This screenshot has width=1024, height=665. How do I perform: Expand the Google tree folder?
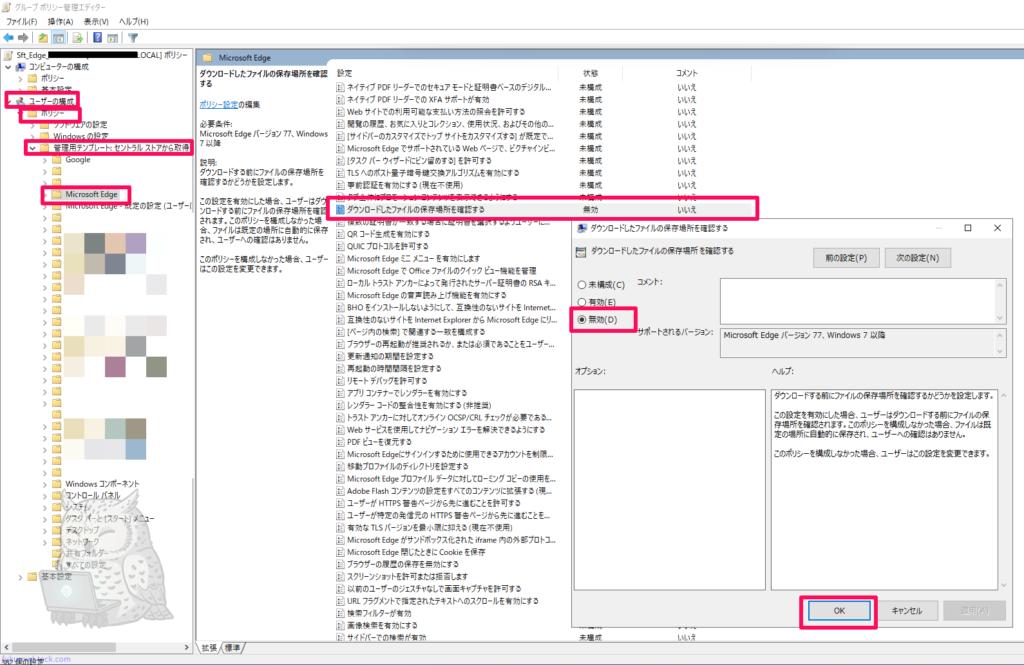(x=44, y=160)
